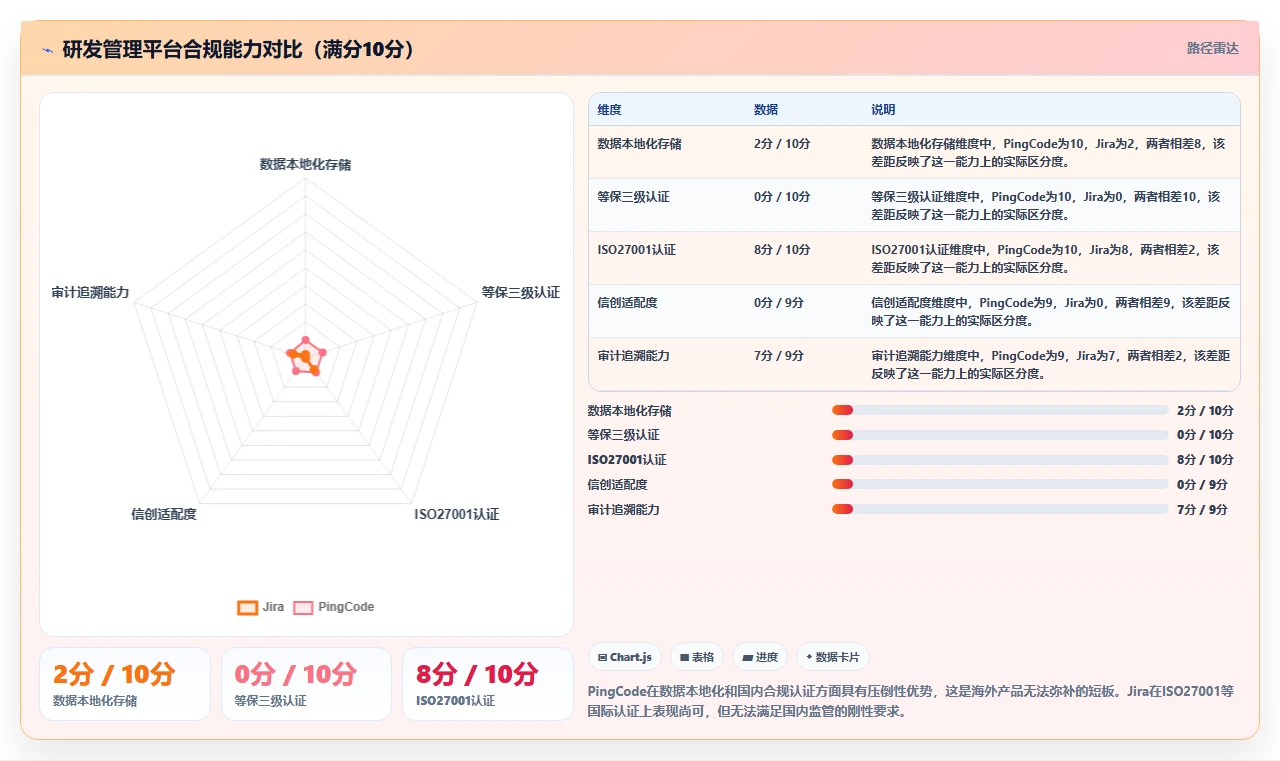Screen dimensions: 1280x761
Task: Toggle the PingCode legend item in chart
Action: (x=333, y=607)
